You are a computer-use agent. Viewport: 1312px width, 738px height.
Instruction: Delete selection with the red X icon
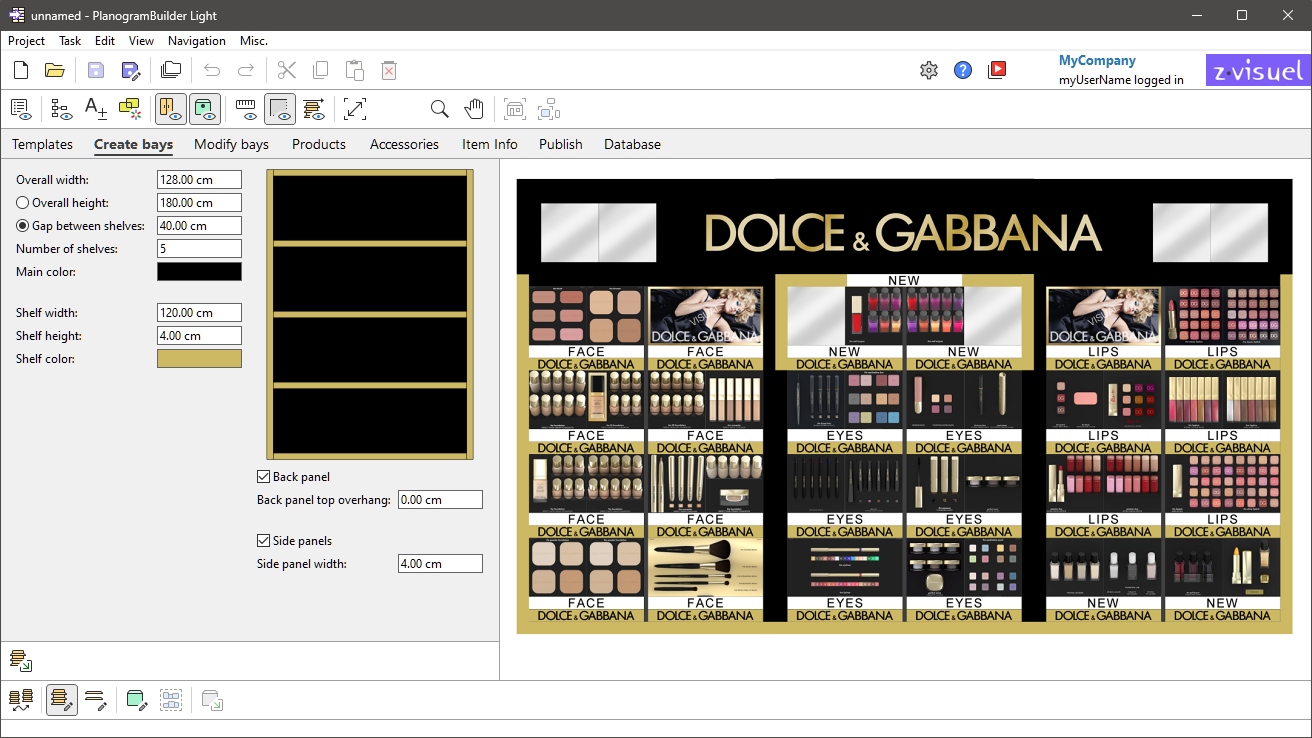pos(389,70)
